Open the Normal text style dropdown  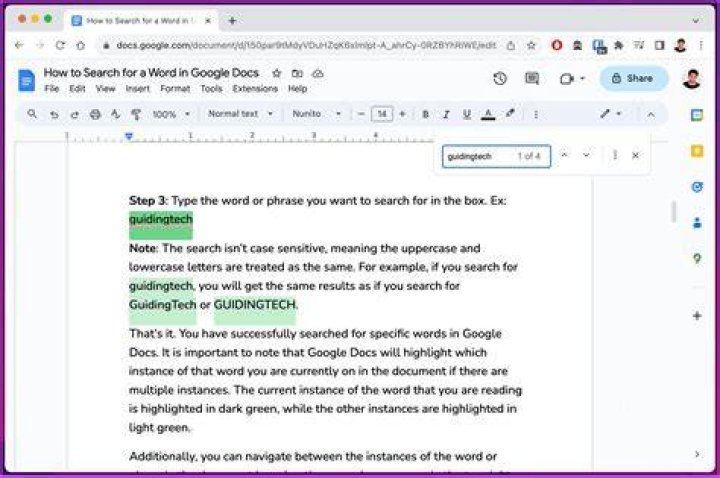tap(240, 113)
